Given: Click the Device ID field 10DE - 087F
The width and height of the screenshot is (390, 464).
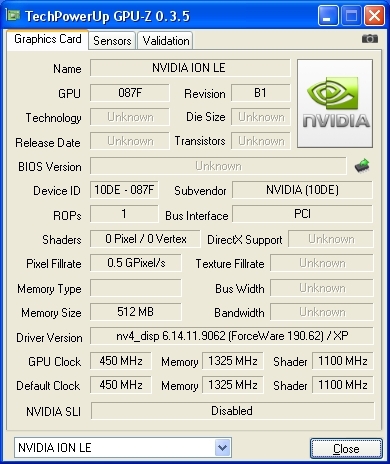Looking at the screenshot, I should click(x=124, y=190).
